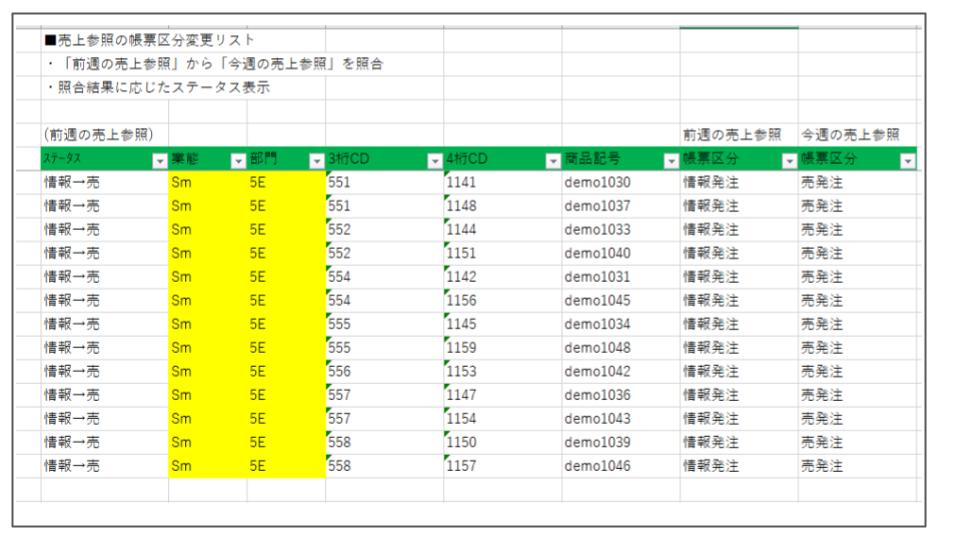Open the ステータス column filter dropdown
960x540 pixels.
[159, 160]
